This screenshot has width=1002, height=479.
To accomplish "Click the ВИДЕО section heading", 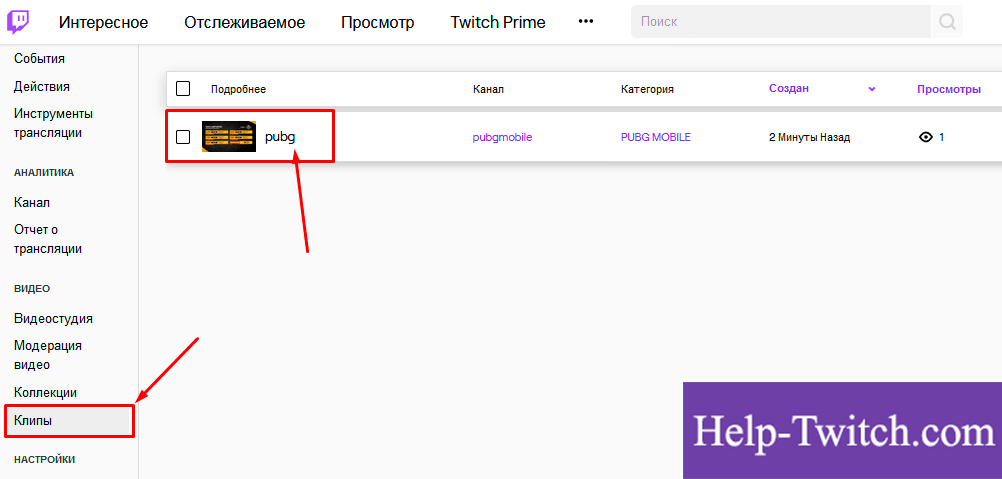I will tap(32, 289).
